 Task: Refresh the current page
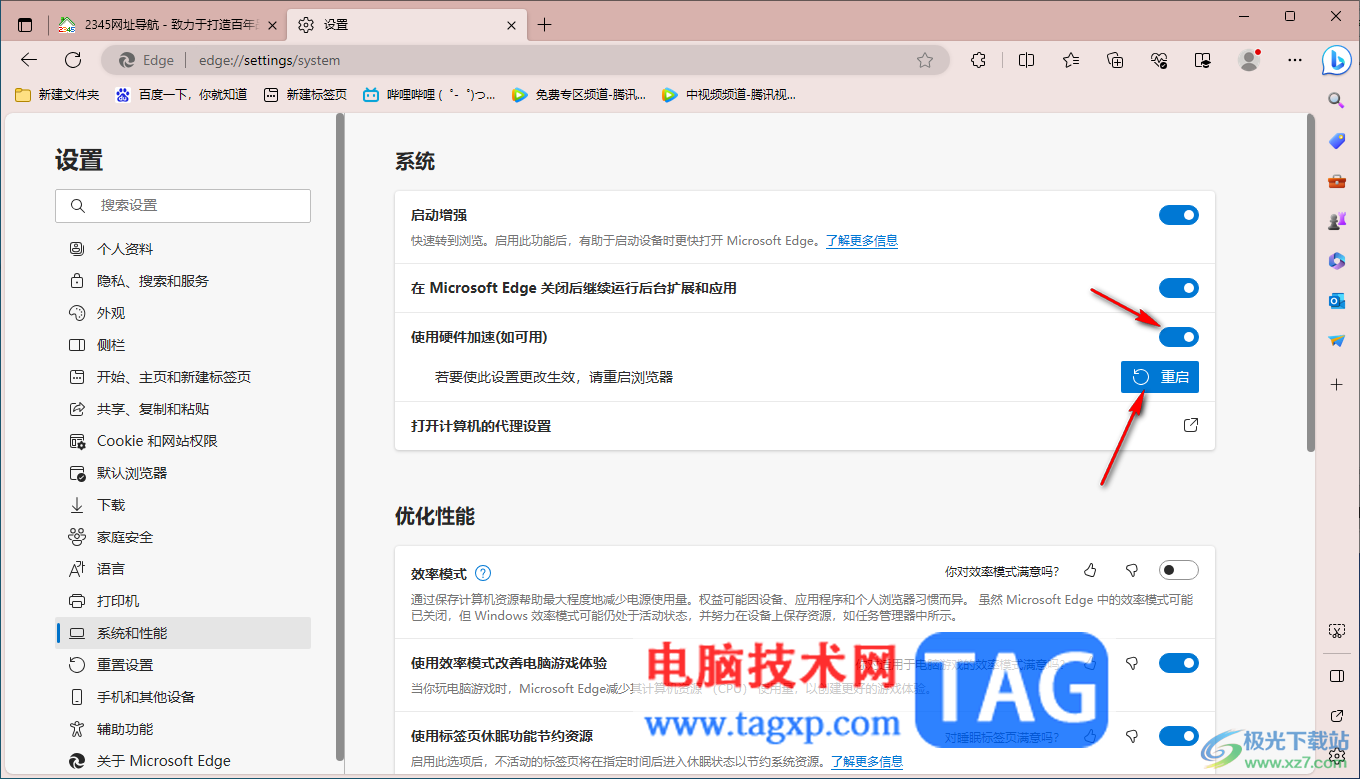[x=73, y=60]
